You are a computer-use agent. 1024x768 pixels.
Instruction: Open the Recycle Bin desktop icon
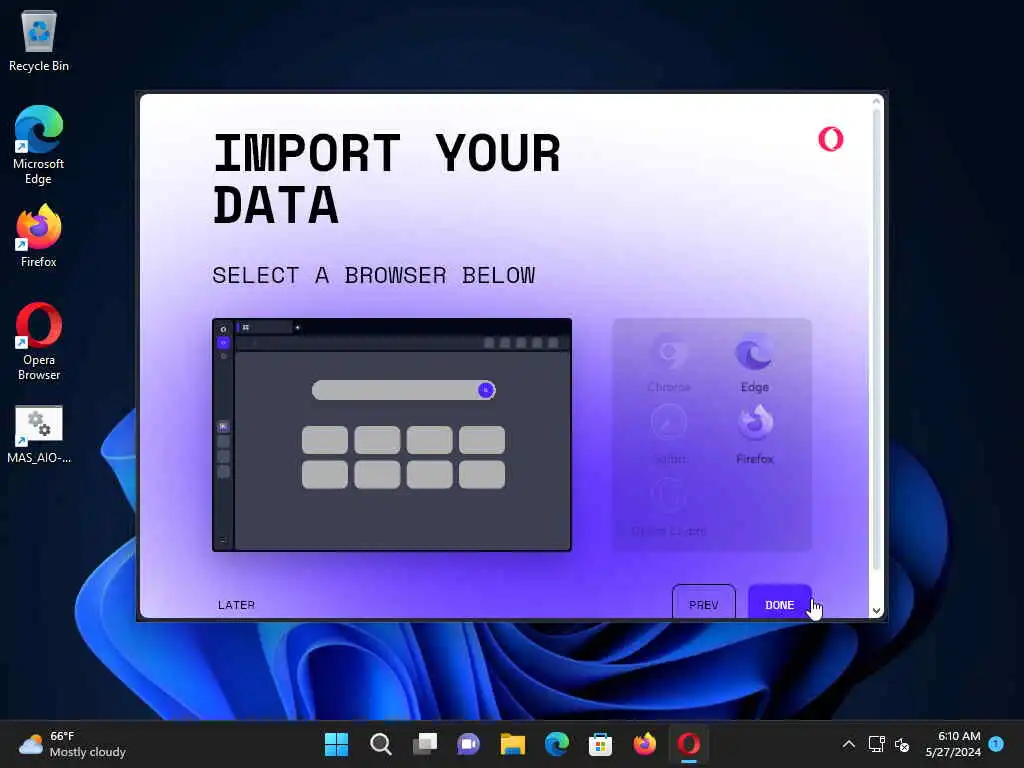(x=39, y=41)
